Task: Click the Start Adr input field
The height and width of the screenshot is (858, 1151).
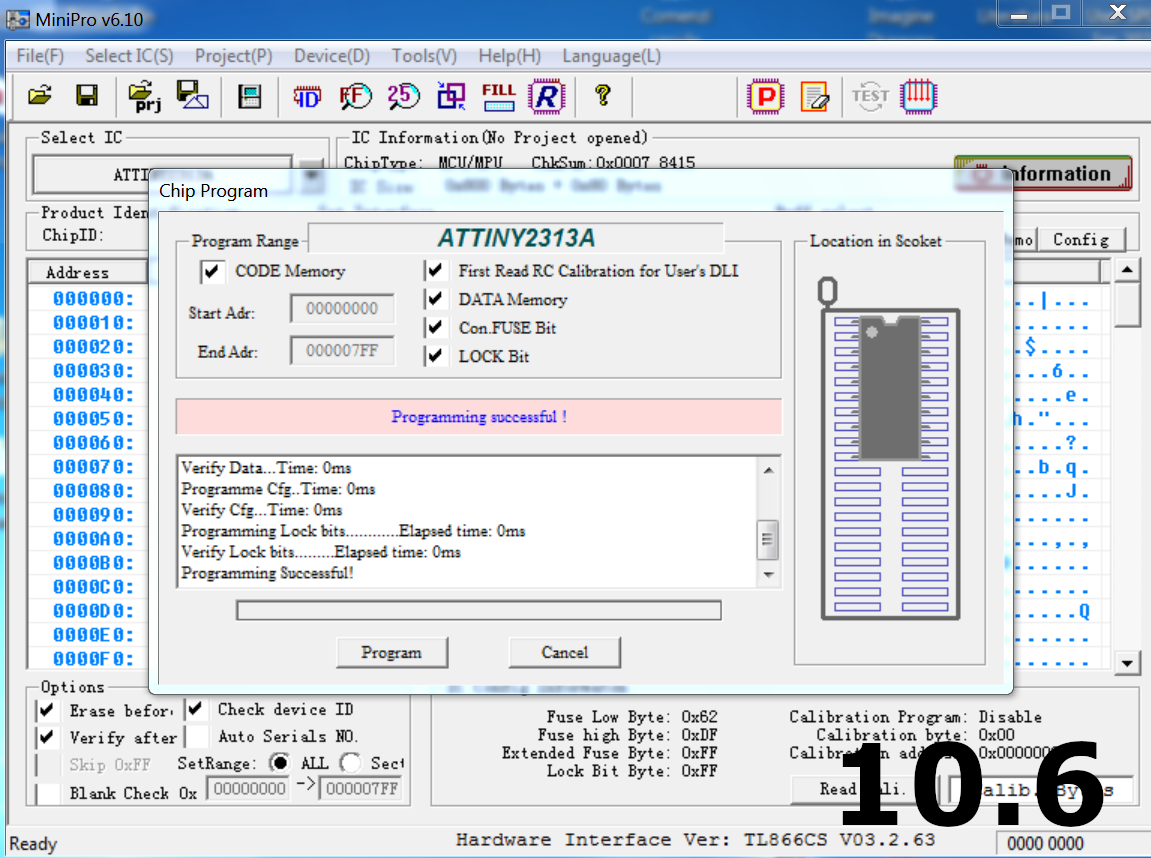Action: pyautogui.click(x=342, y=308)
